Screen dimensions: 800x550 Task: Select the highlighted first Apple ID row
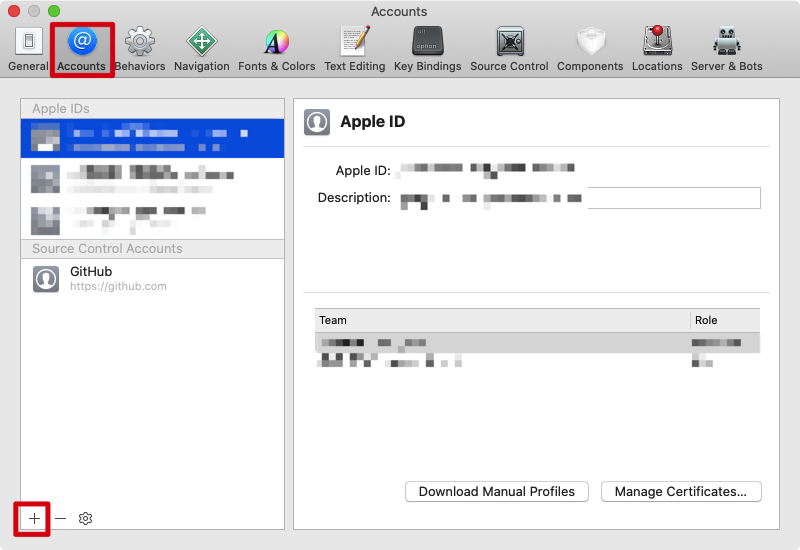(x=153, y=139)
